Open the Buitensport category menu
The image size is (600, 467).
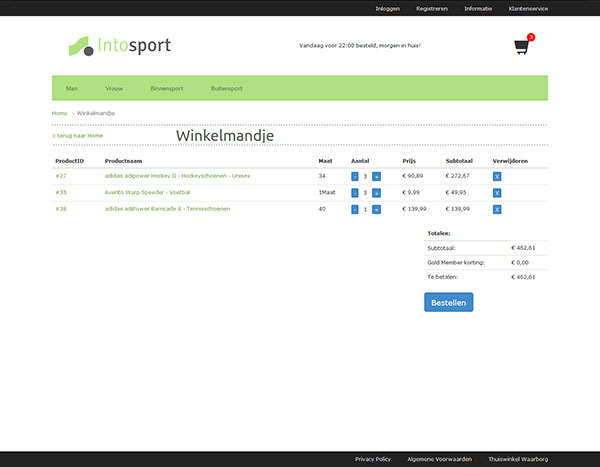coord(227,89)
